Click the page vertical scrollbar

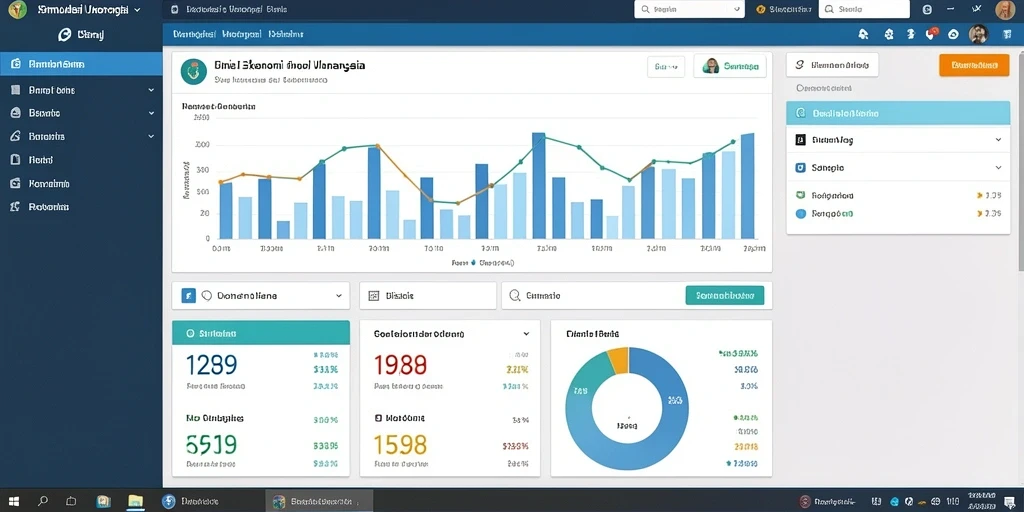pyautogui.click(x=1021, y=163)
